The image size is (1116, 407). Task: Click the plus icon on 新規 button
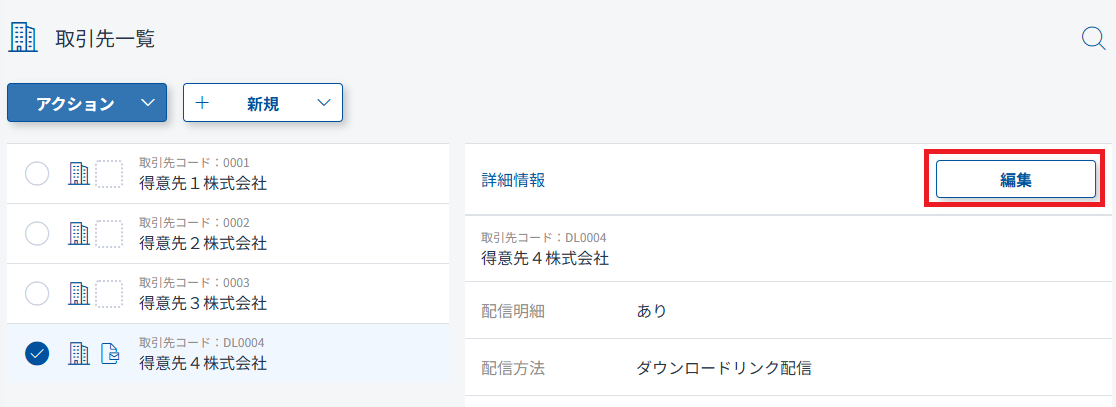click(x=202, y=103)
